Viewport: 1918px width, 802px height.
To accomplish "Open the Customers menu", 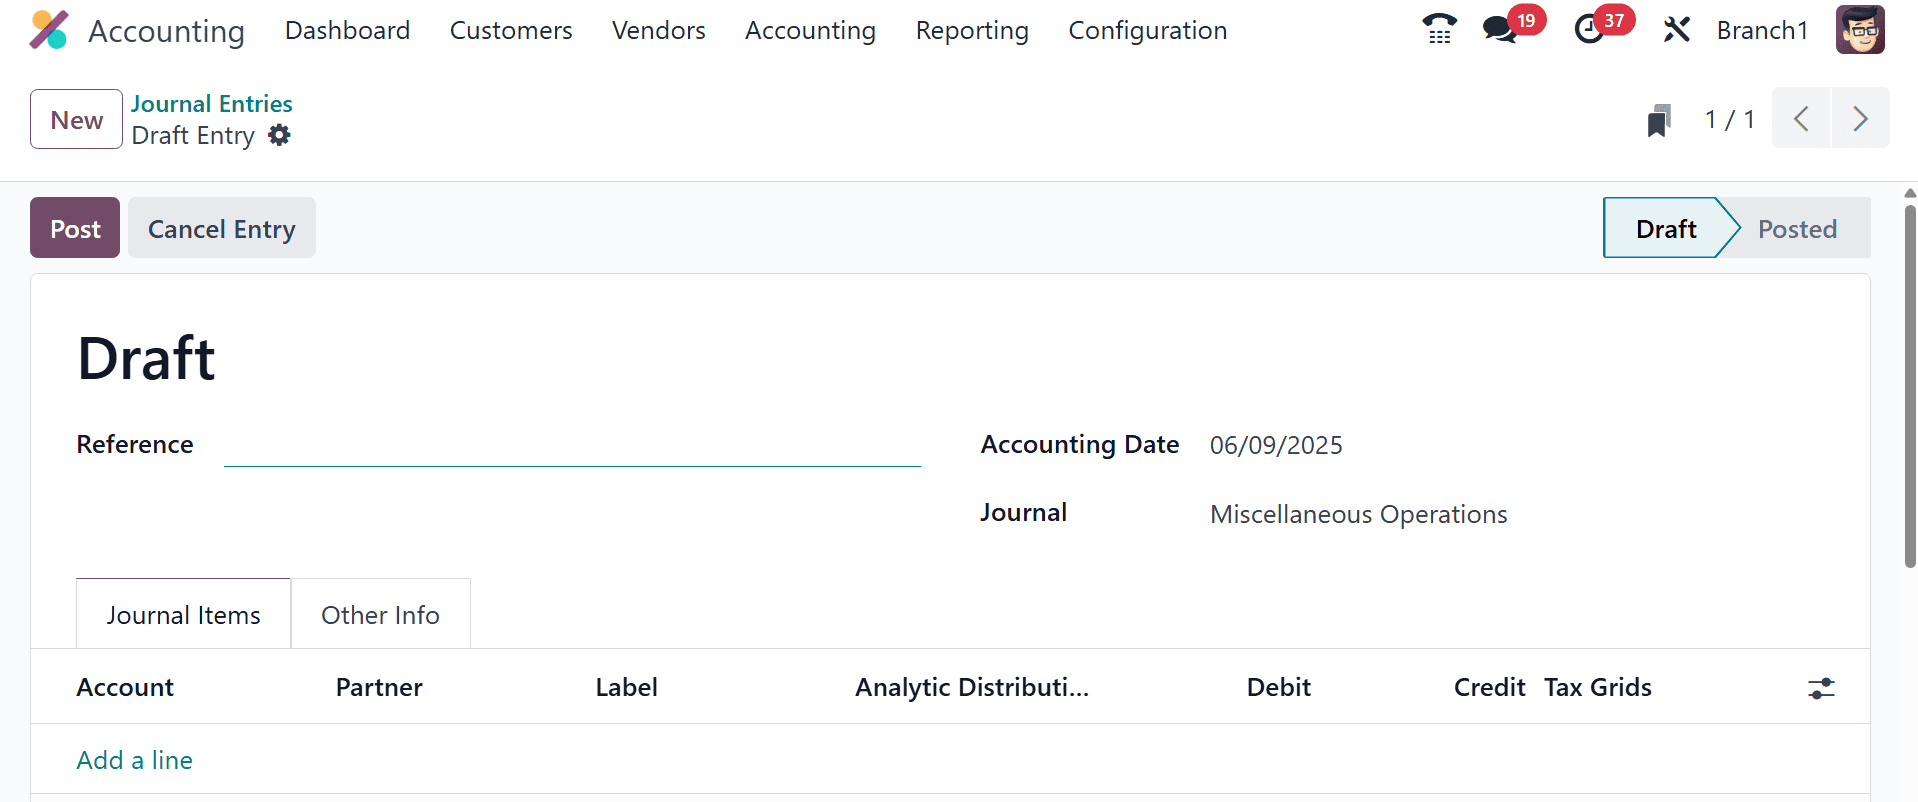I will click(x=511, y=30).
